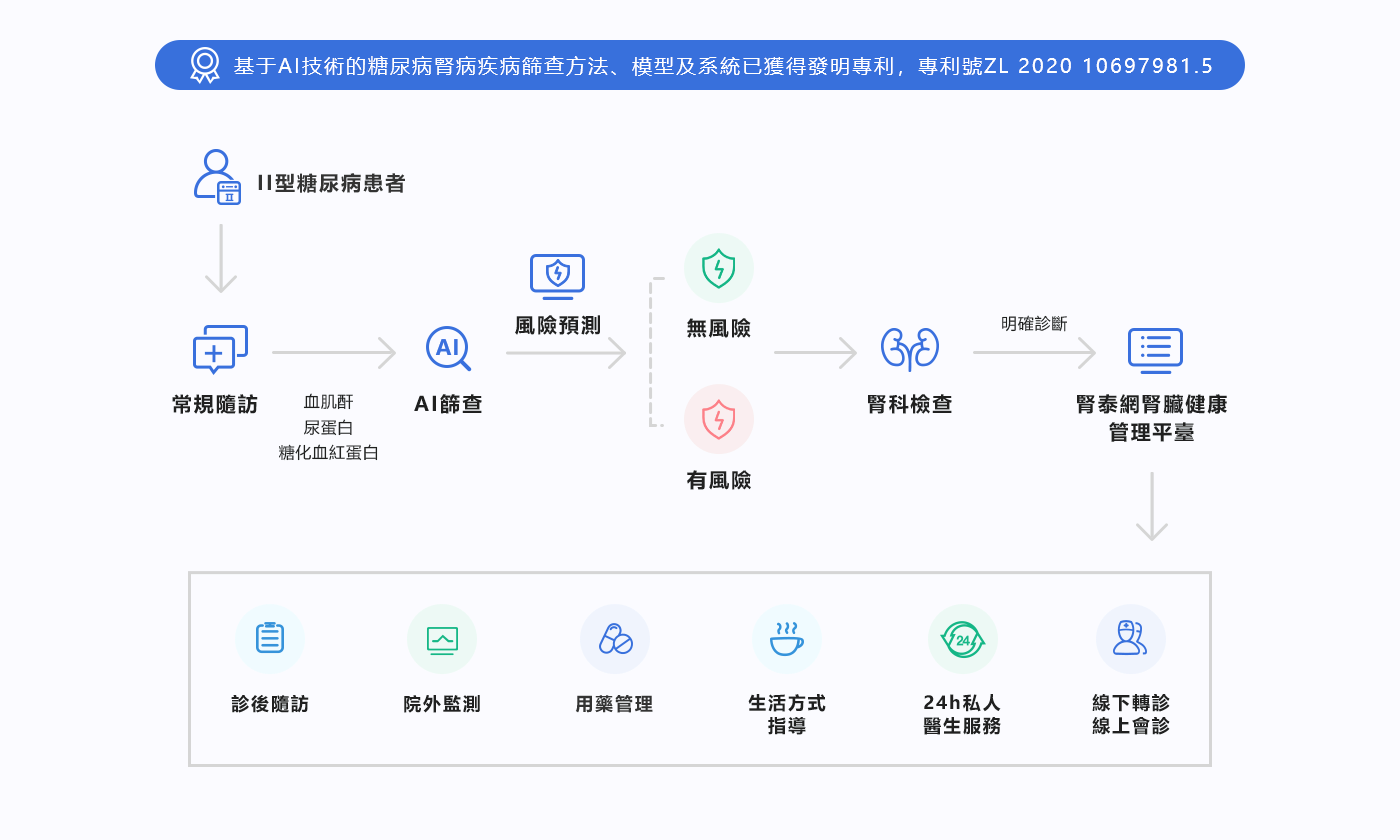Click the 腎科檢查 kidney icon
The image size is (1400, 840).
[909, 349]
